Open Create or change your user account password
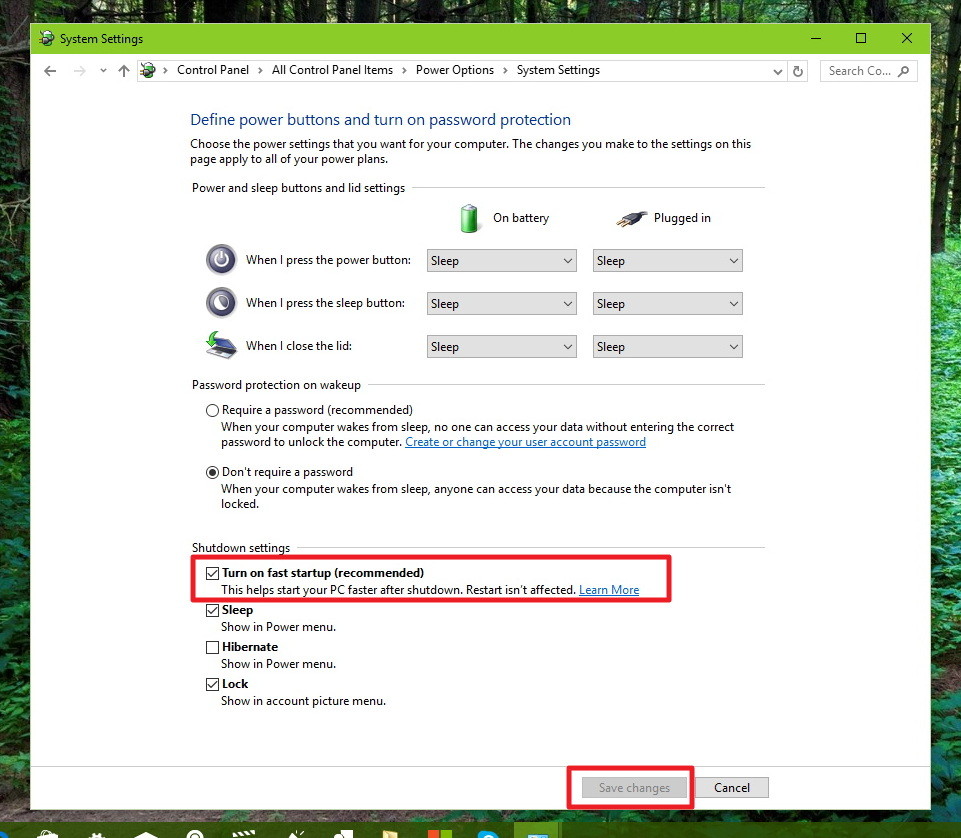The height and width of the screenshot is (838, 961). click(x=525, y=442)
